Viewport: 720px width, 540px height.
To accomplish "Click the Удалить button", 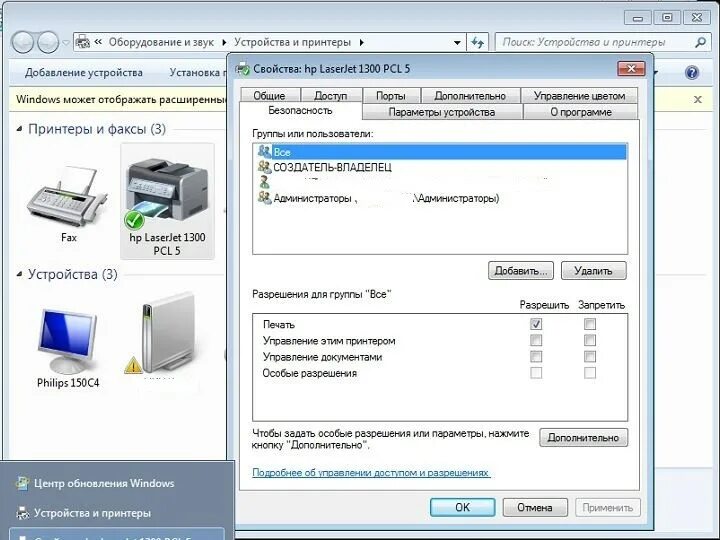I will (x=593, y=271).
